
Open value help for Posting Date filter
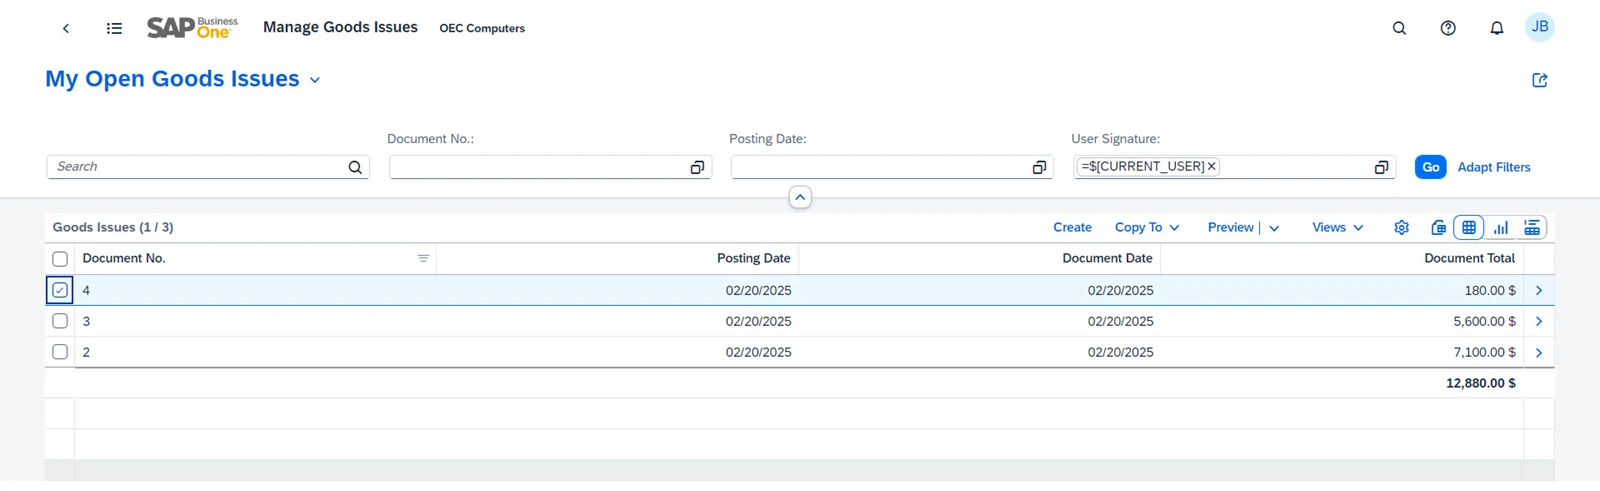pos(1039,167)
